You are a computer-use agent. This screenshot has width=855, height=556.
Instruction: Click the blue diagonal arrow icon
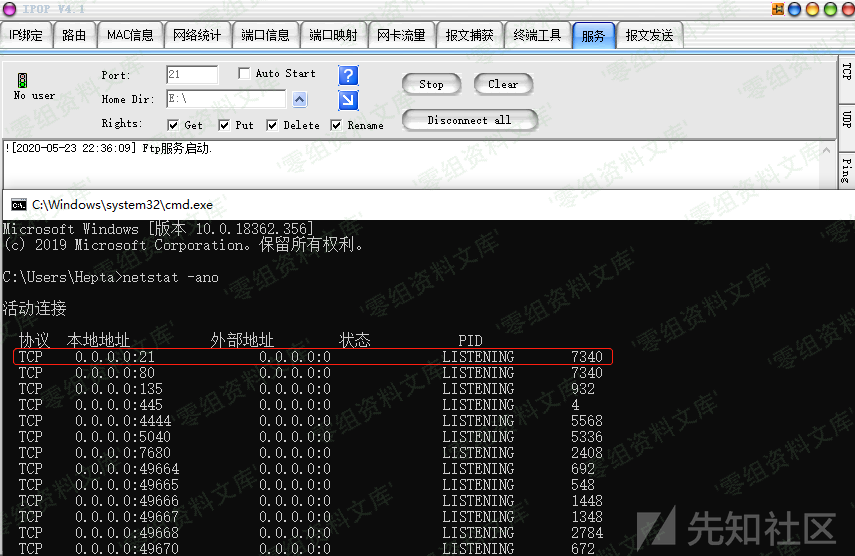tap(348, 100)
